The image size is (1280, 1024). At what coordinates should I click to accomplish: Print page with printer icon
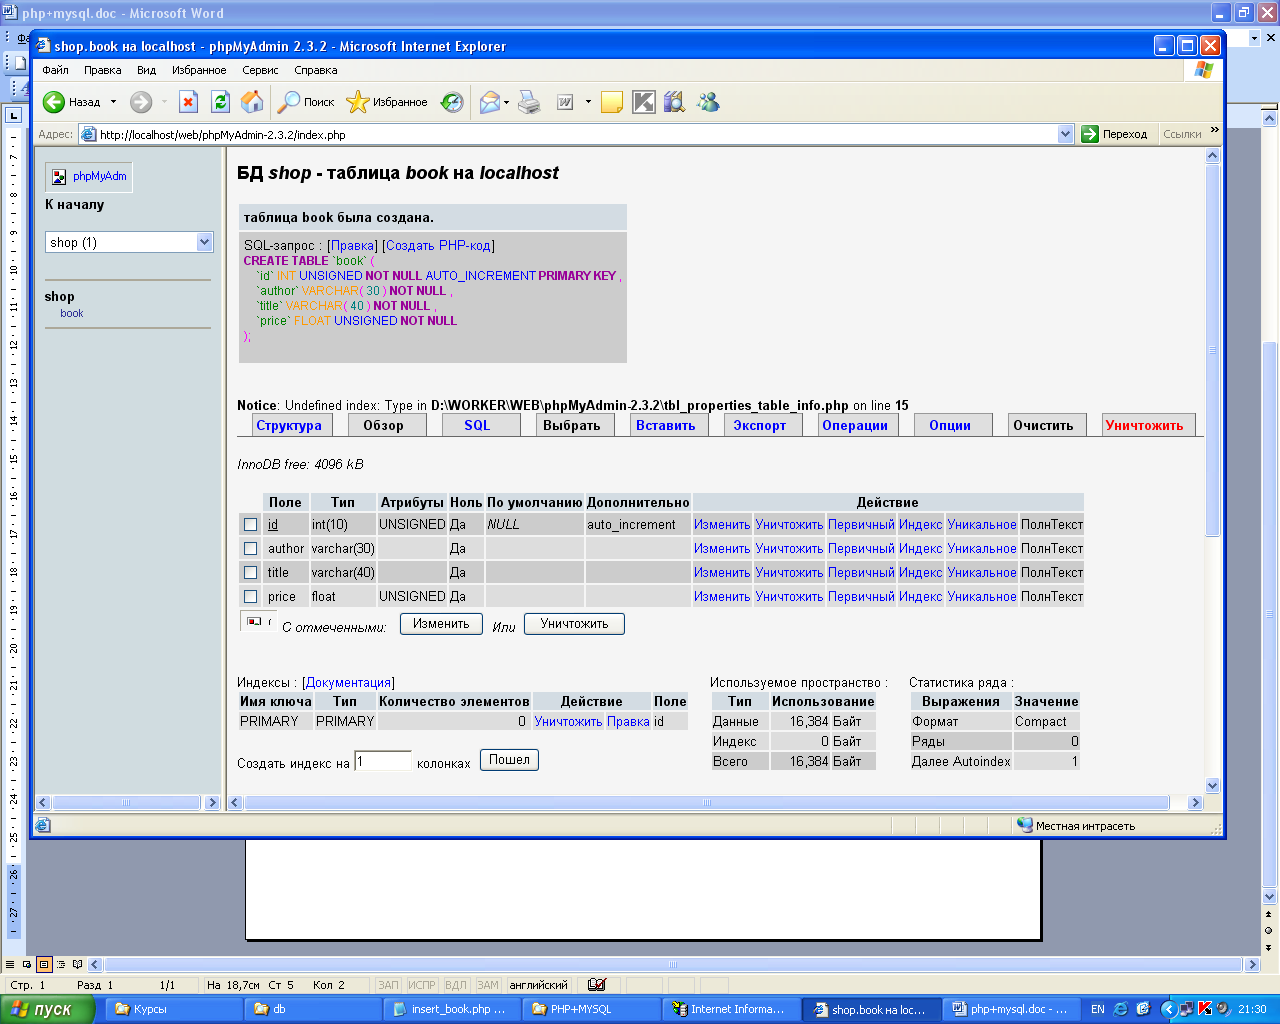pyautogui.click(x=529, y=102)
